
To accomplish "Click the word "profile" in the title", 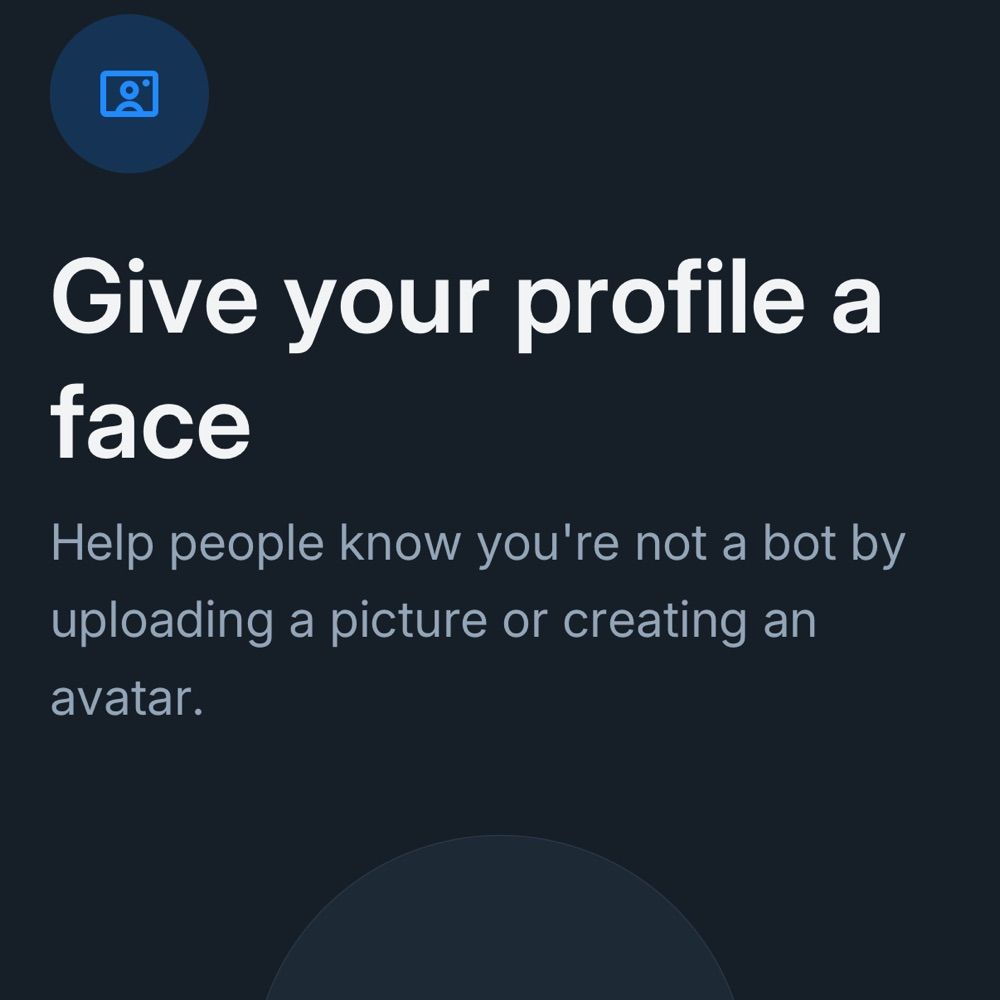I will click(660, 304).
